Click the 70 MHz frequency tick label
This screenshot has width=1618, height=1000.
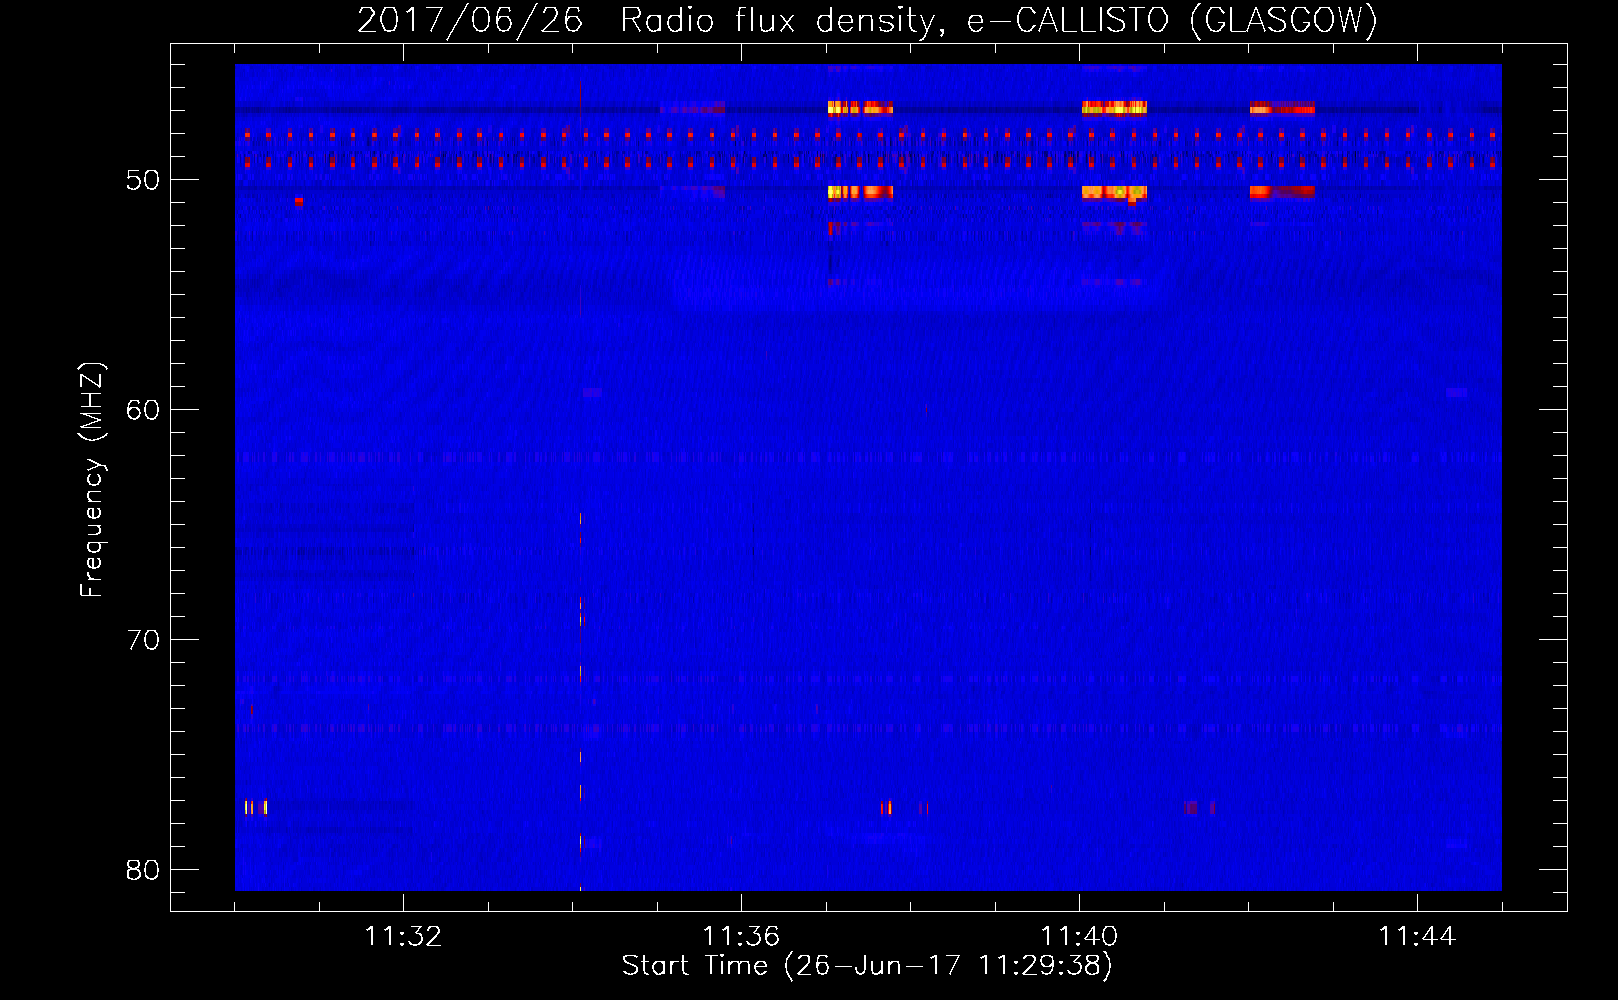143,640
